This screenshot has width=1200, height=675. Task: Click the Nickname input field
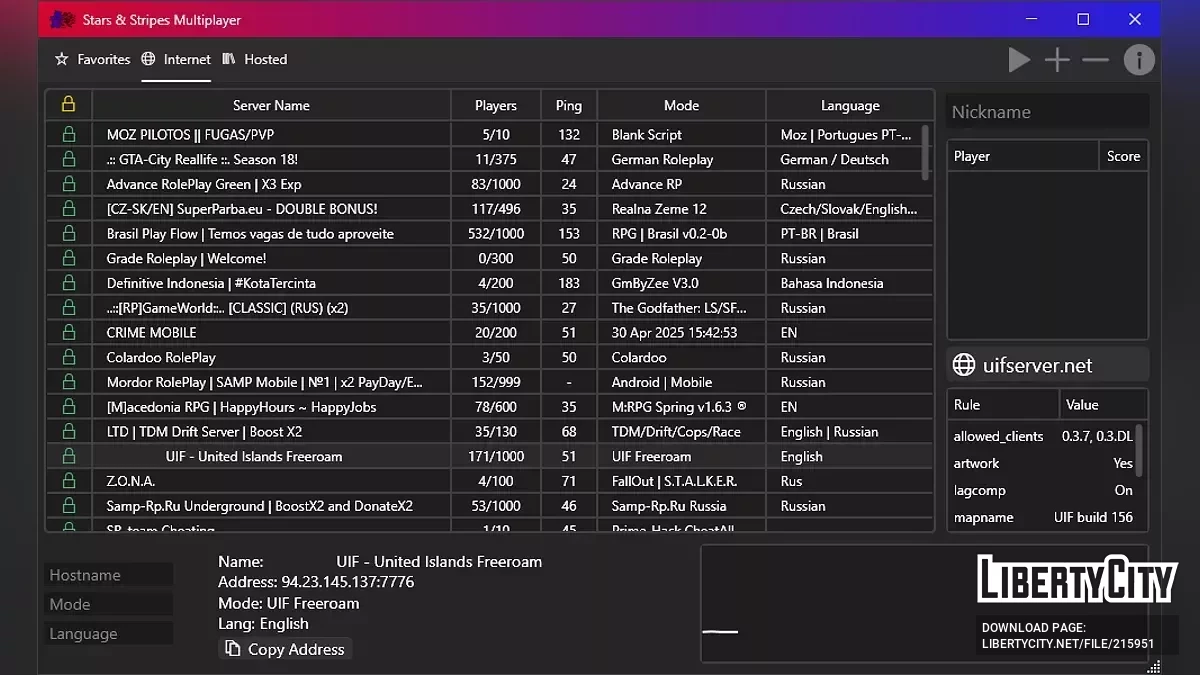click(1047, 112)
